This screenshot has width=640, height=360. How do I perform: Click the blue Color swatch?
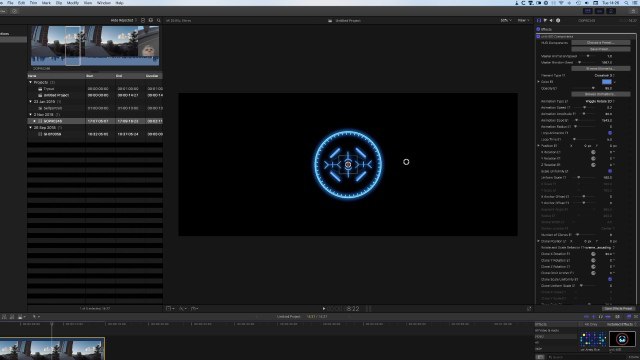coord(607,82)
